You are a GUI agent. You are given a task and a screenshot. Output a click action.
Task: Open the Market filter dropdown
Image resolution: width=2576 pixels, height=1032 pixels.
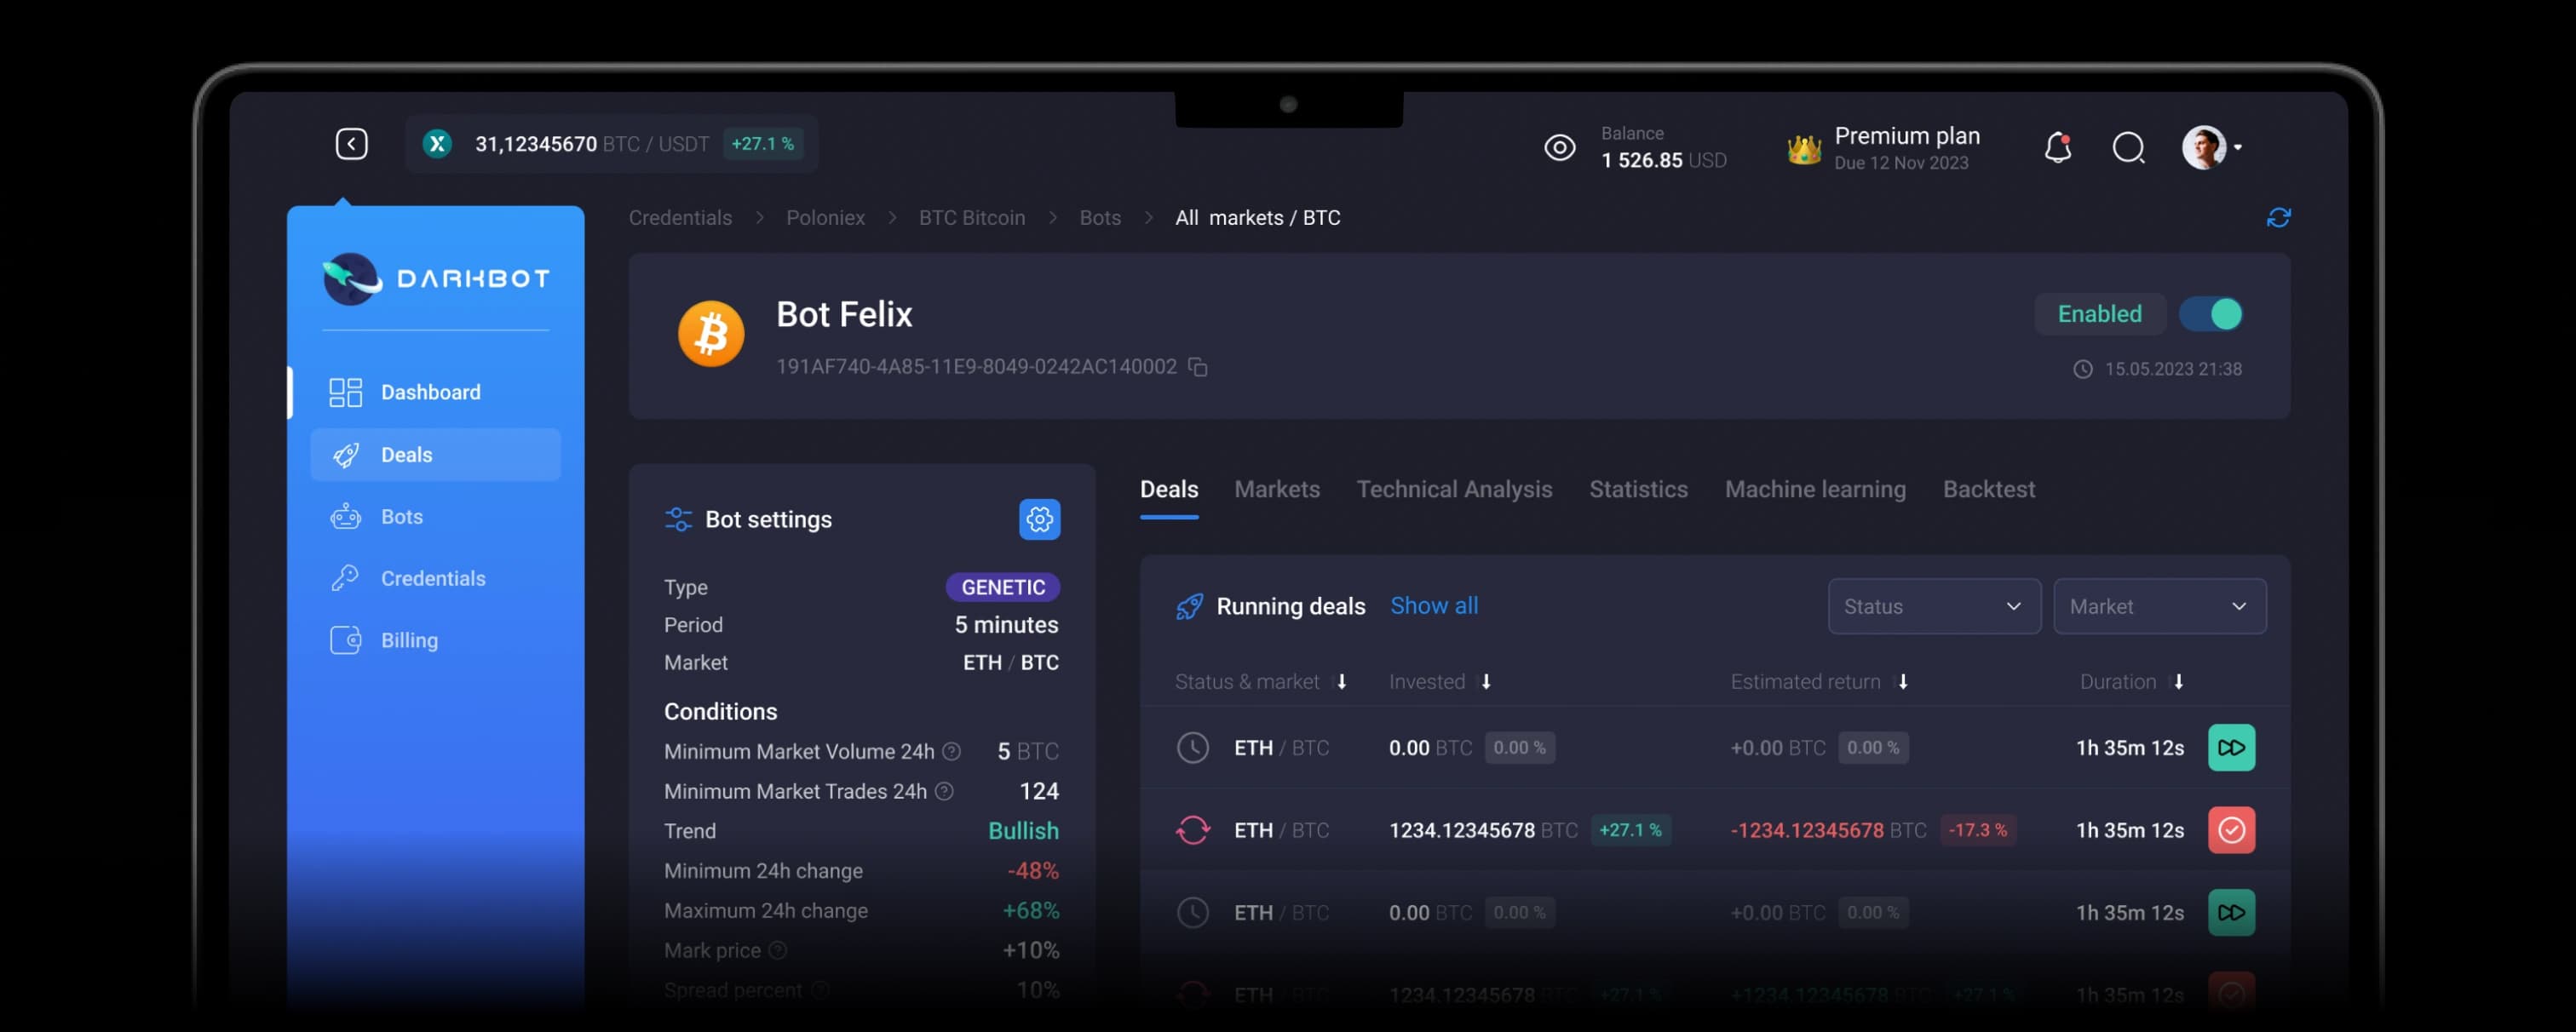click(2160, 606)
